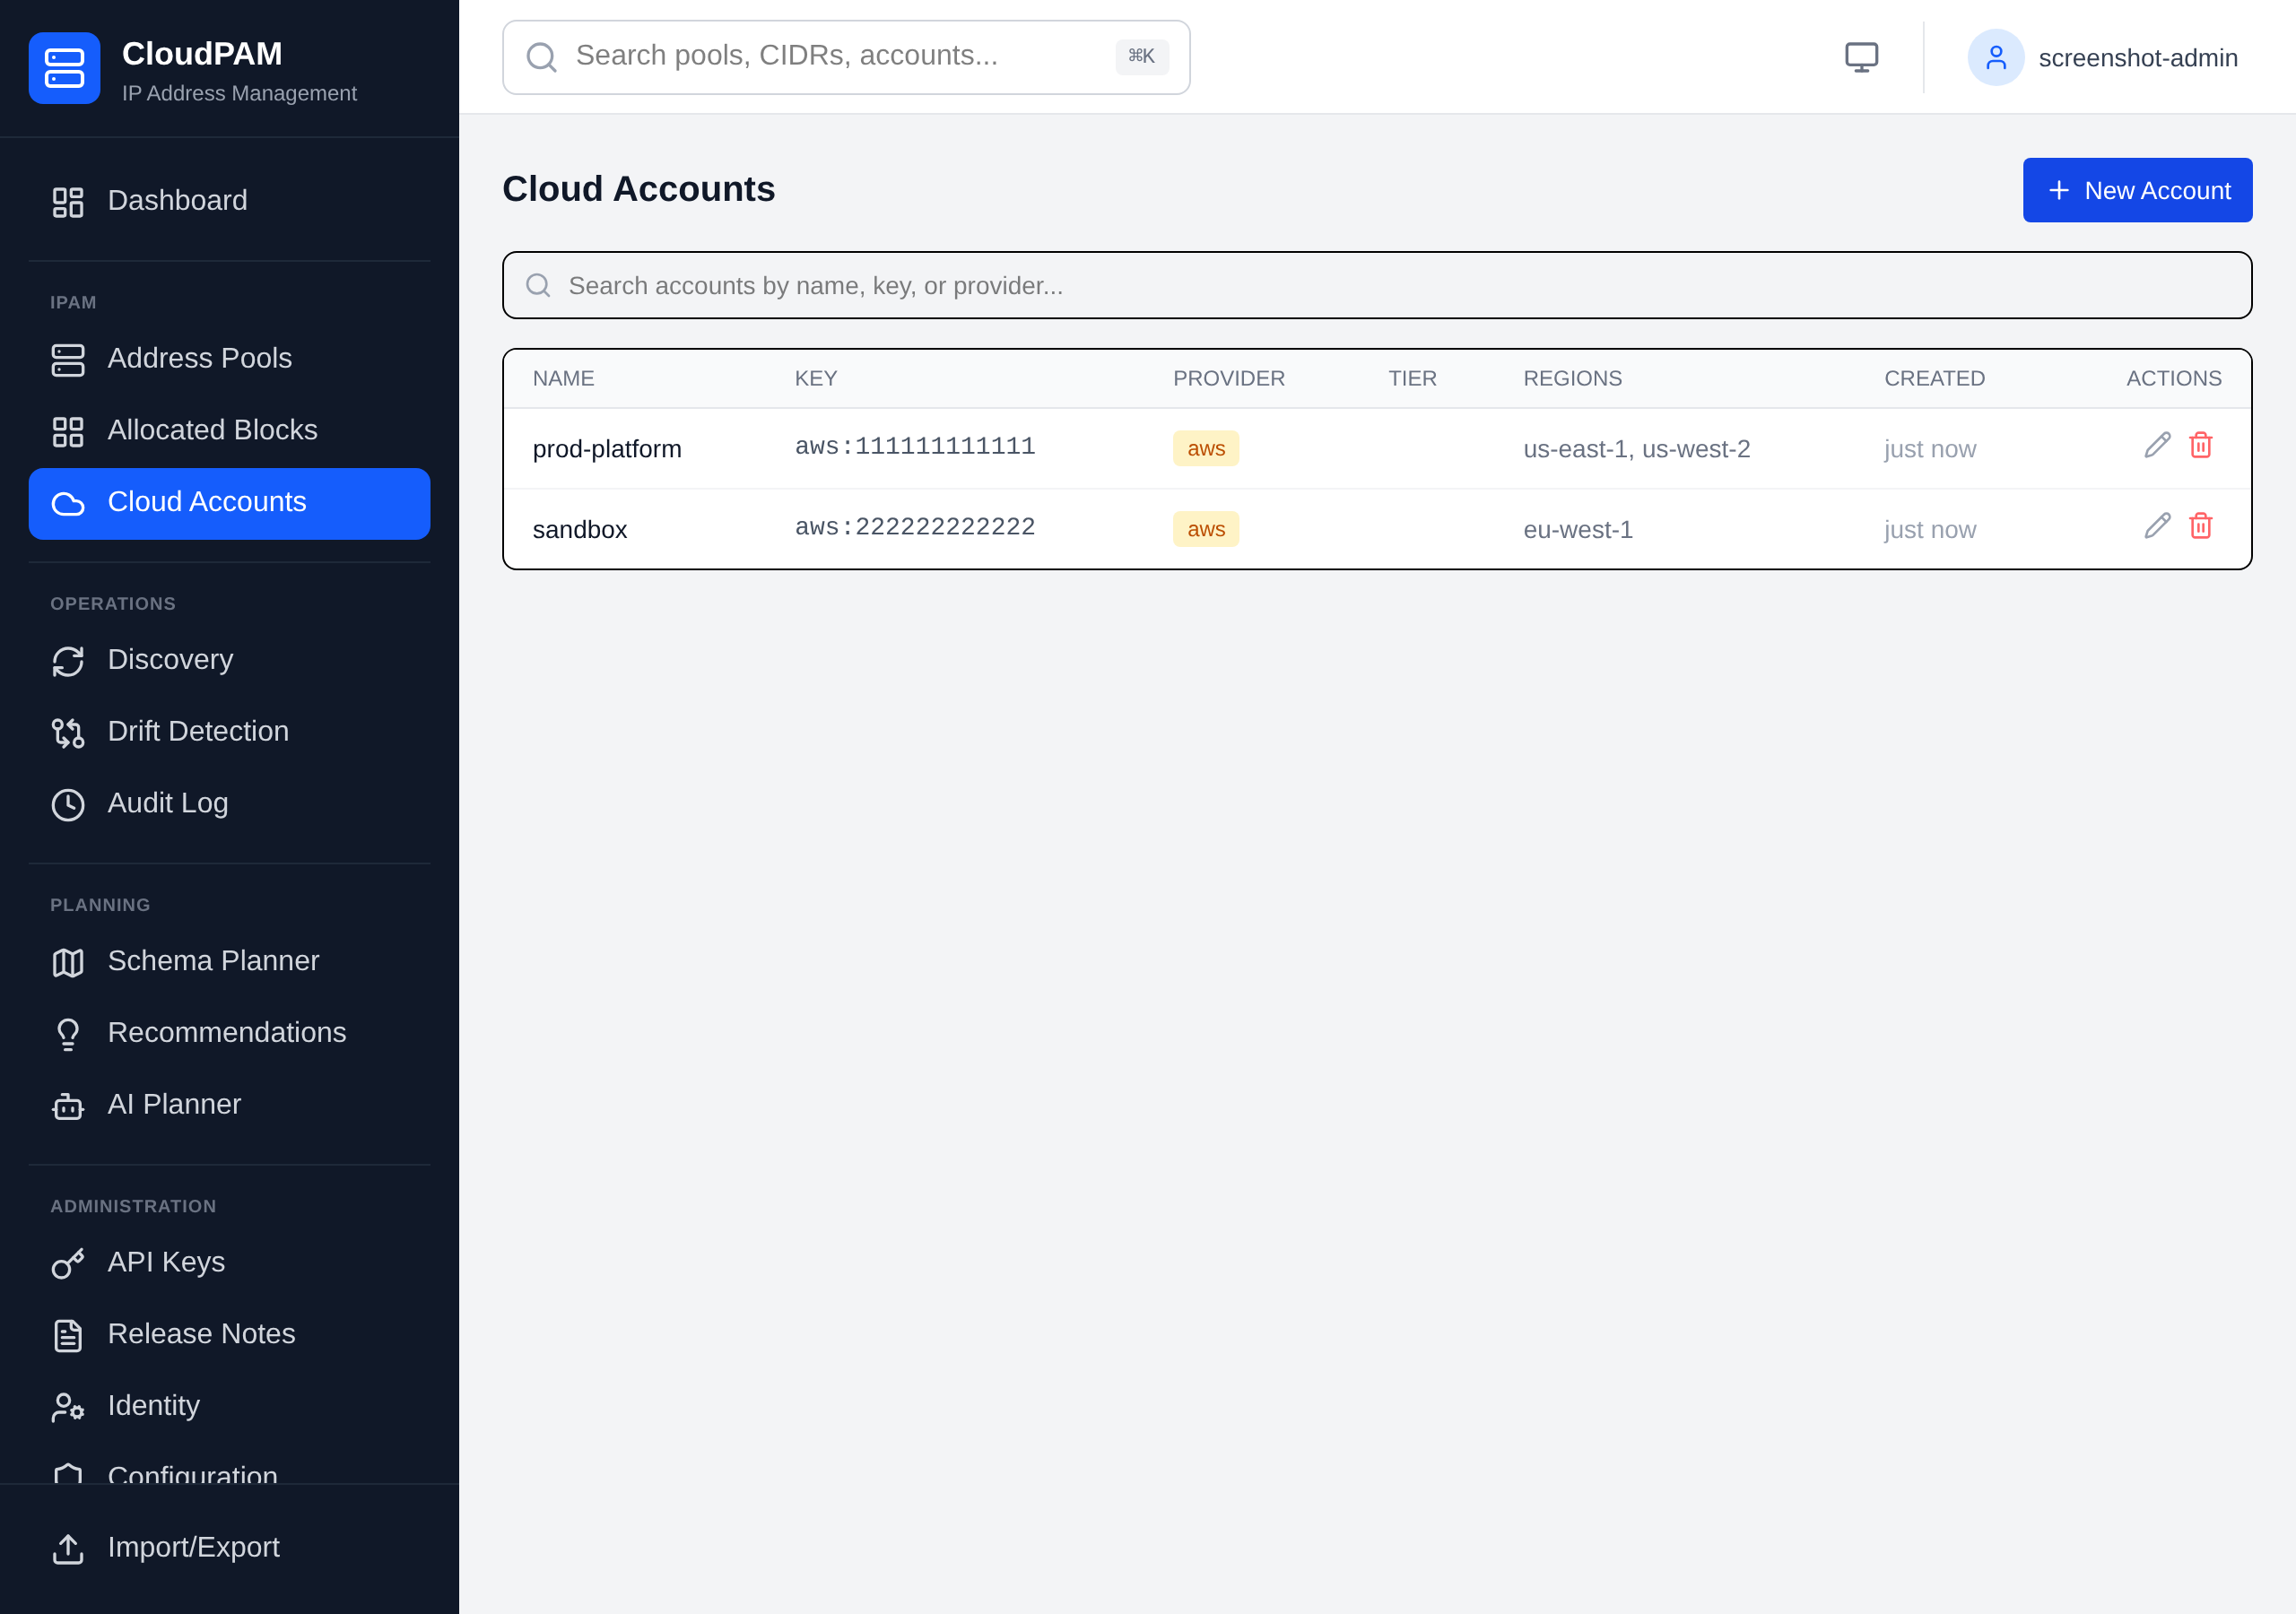The image size is (2296, 1614).
Task: Click the NAME column header
Action: [x=563, y=378]
